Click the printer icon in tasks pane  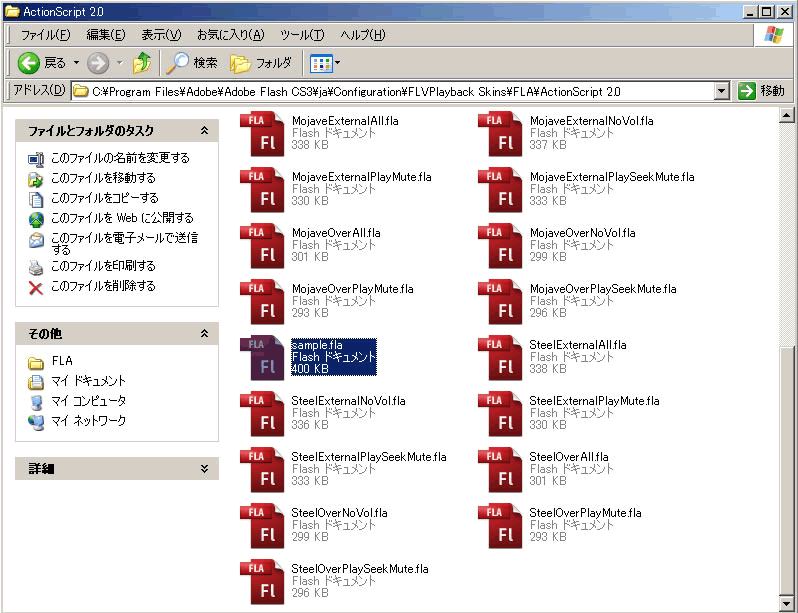click(36, 267)
